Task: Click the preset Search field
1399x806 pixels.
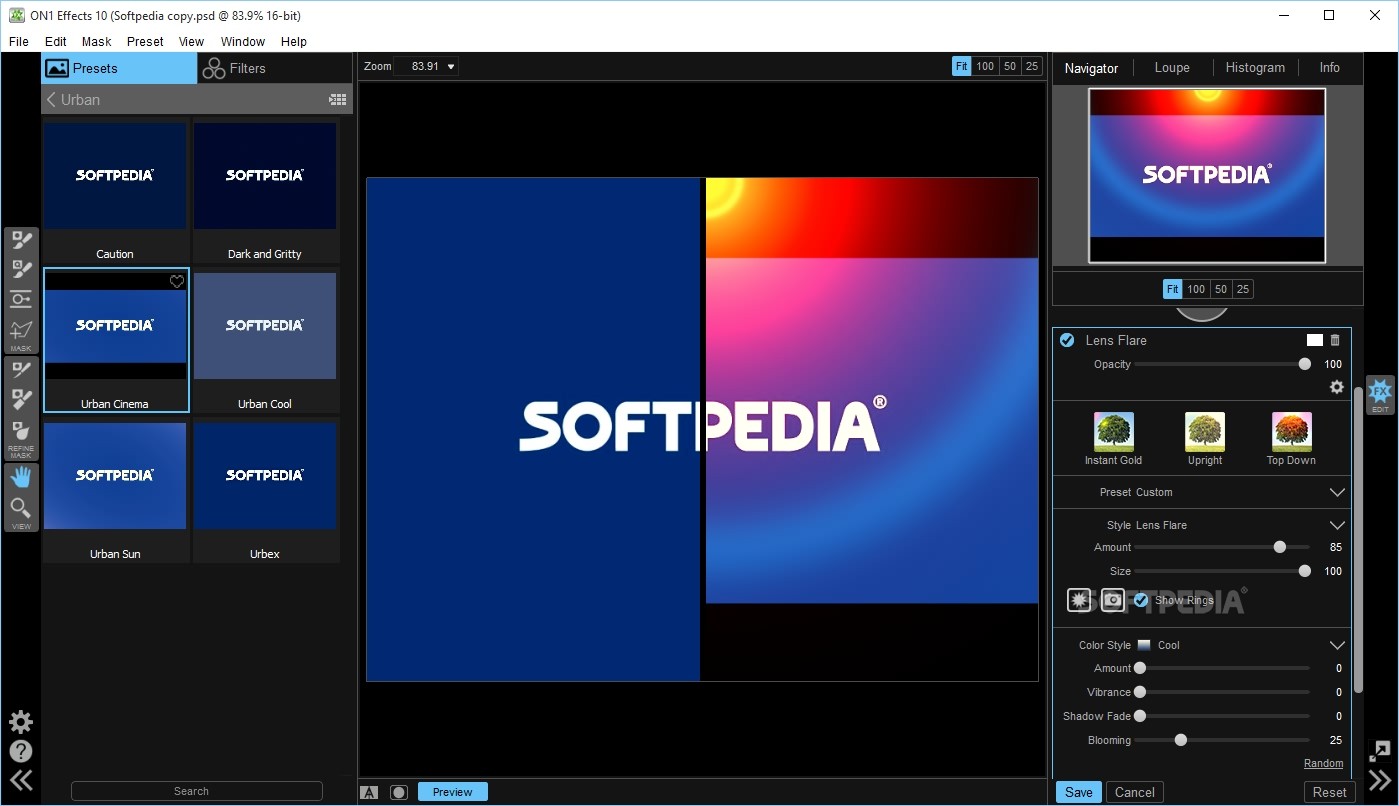Action: 197,791
